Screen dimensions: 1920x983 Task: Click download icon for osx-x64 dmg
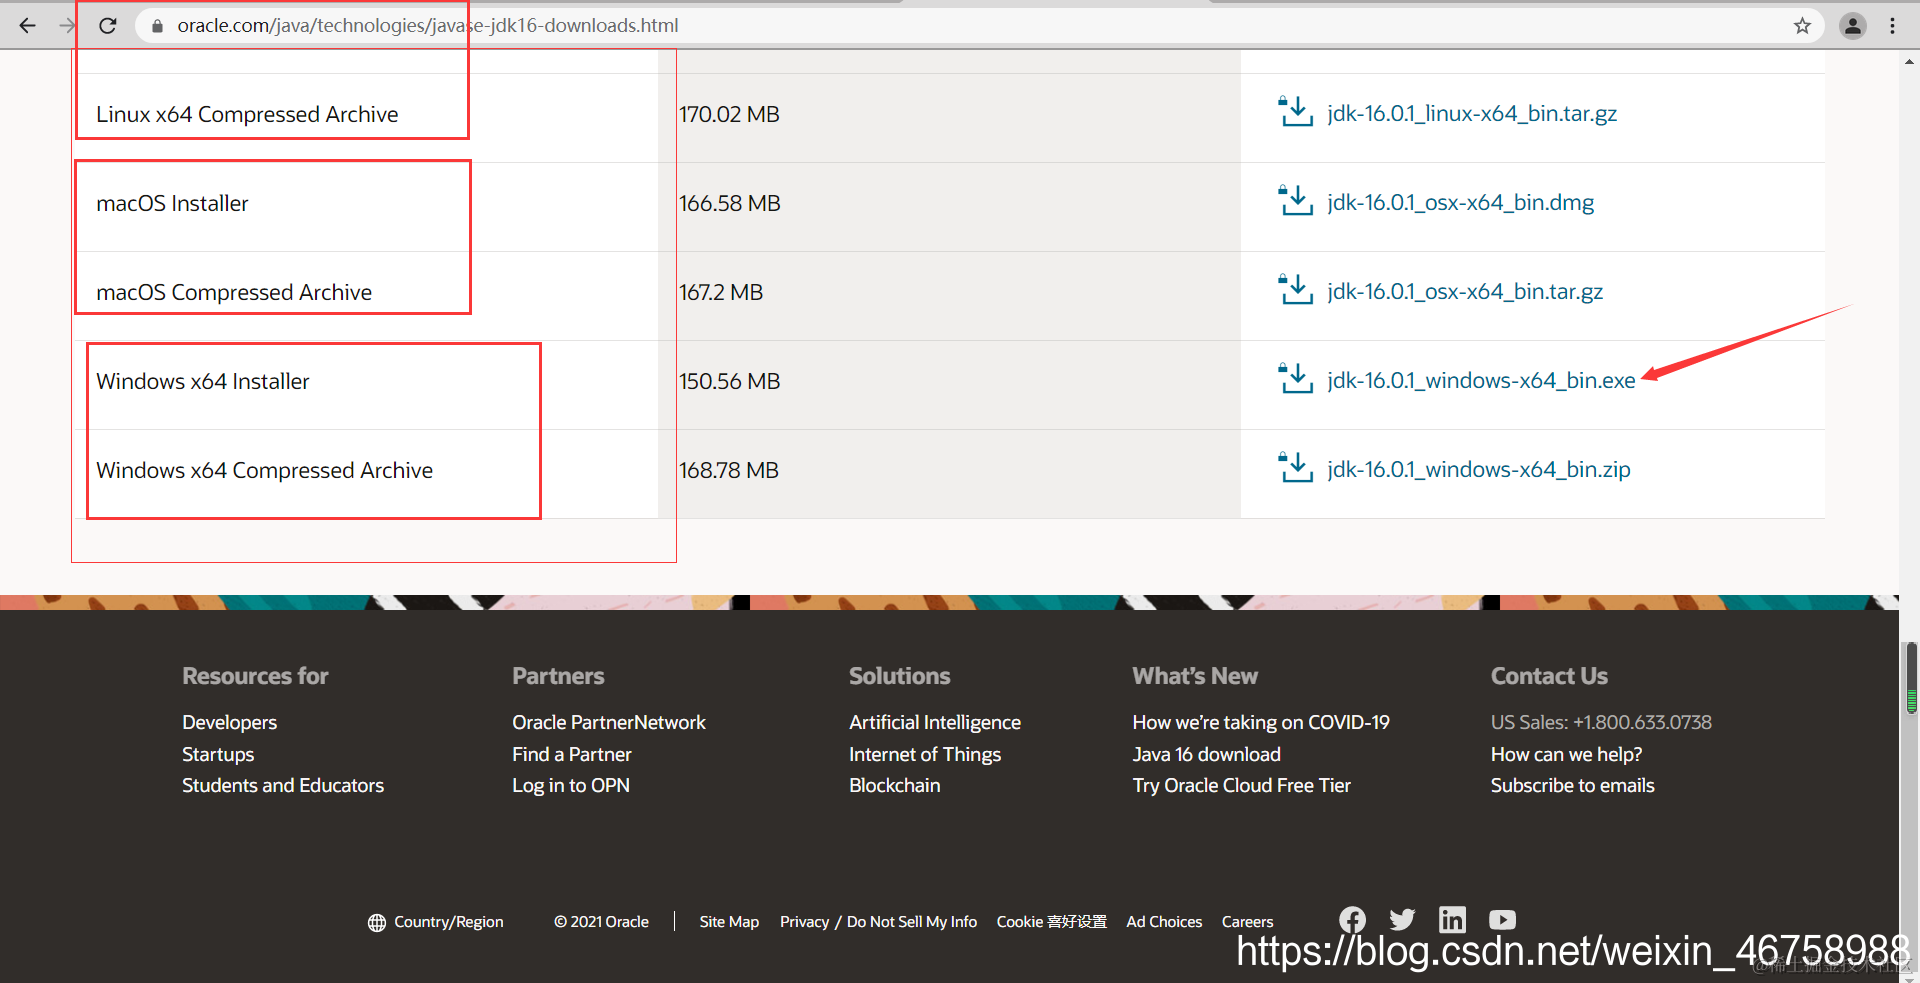1296,201
